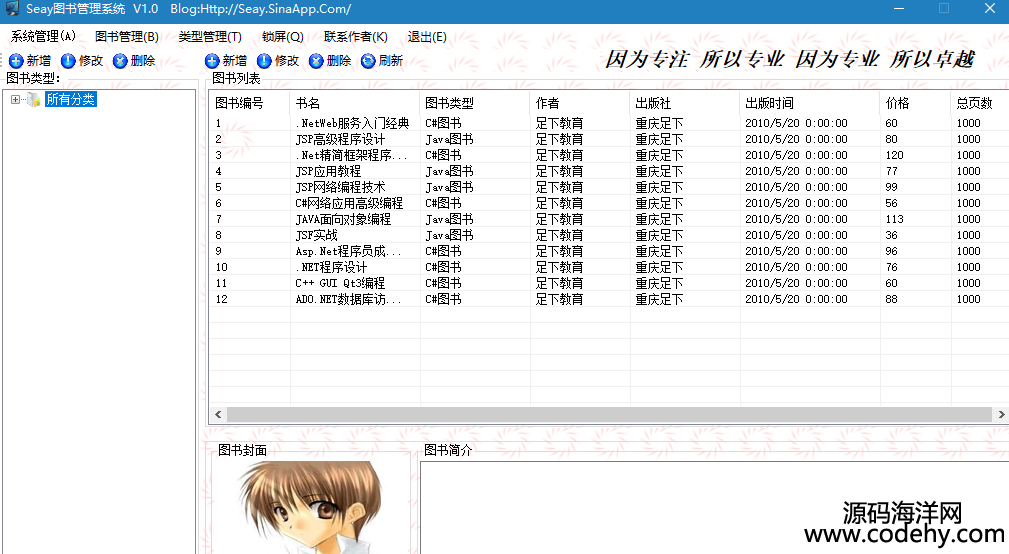
Task: Expand the 所有分类 tree node
Action: [15, 99]
